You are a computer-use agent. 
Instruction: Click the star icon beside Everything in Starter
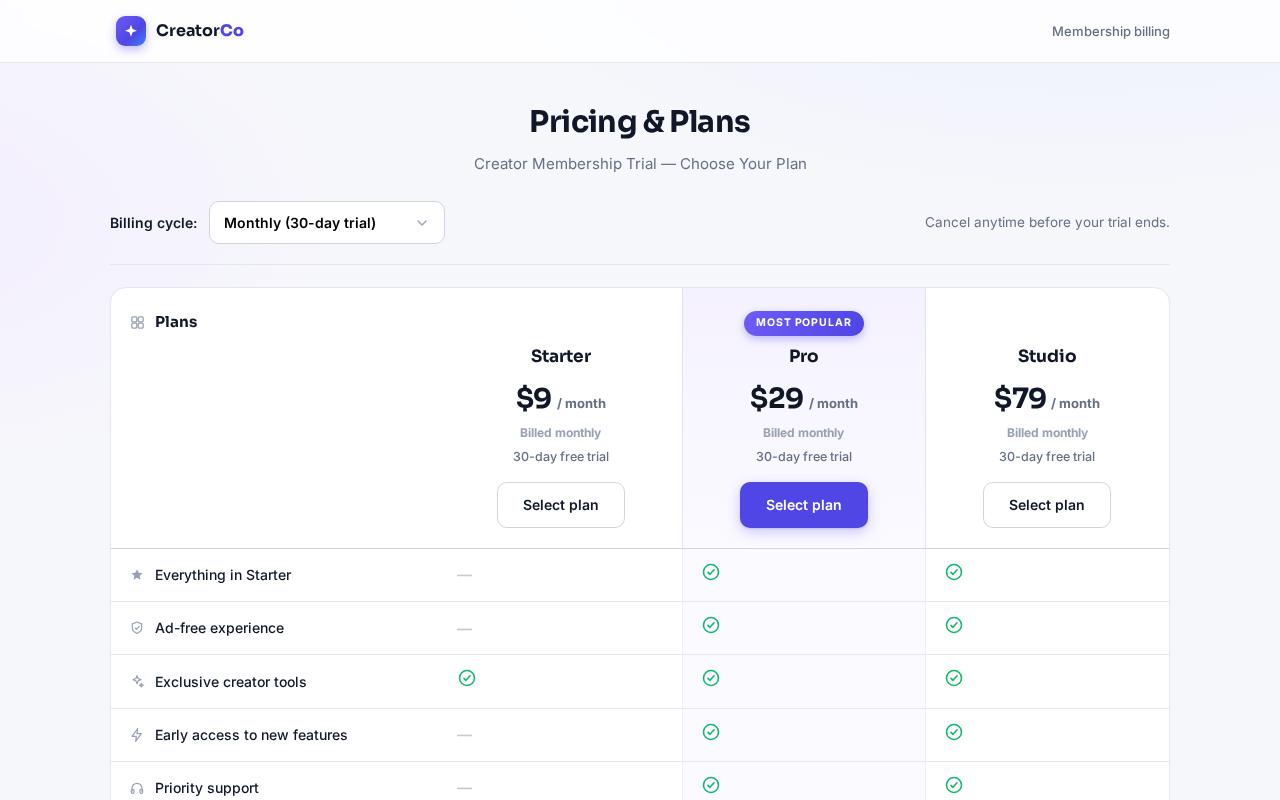click(137, 575)
